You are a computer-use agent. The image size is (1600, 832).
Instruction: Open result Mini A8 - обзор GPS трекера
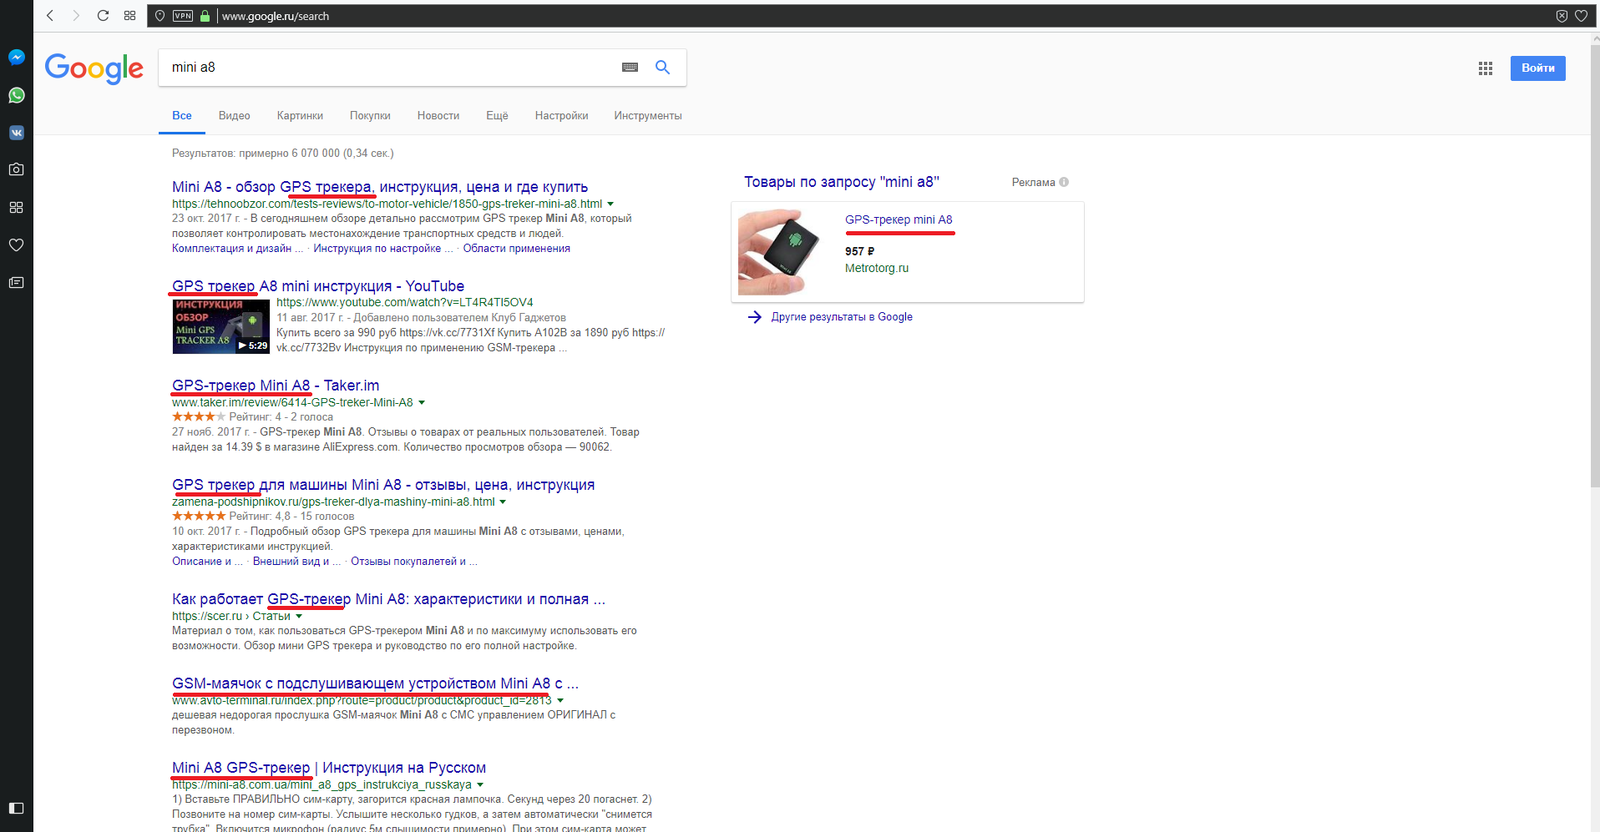tap(380, 187)
